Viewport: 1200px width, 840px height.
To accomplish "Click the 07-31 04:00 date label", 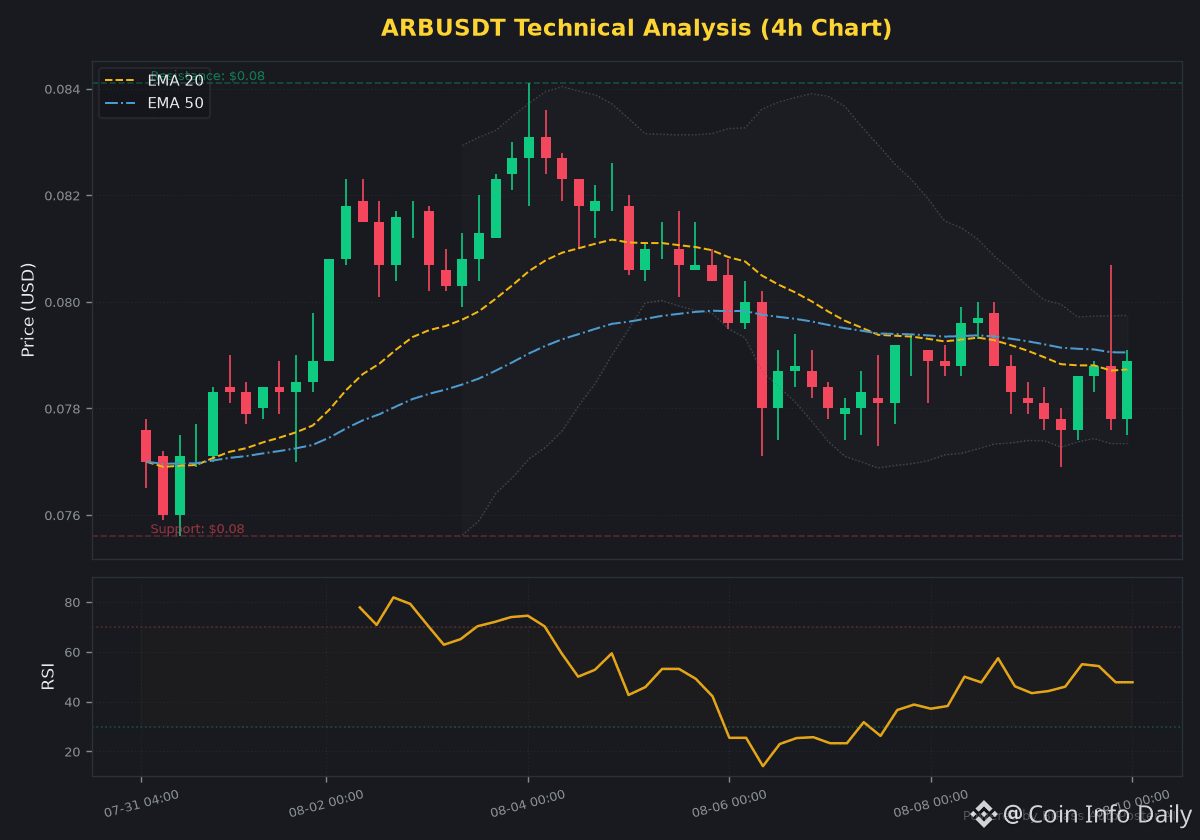I will point(141,804).
